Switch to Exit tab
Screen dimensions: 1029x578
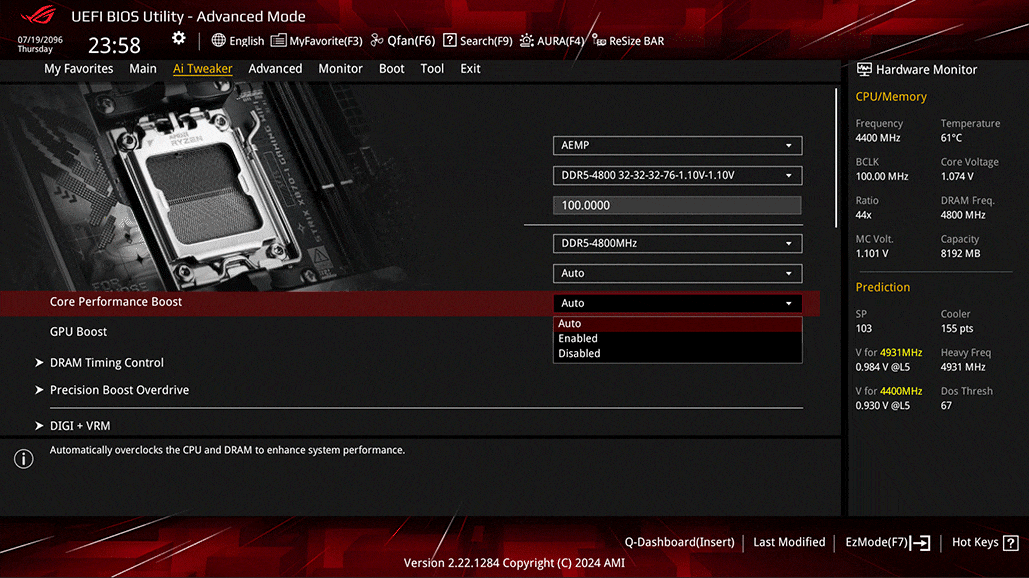[x=471, y=68]
